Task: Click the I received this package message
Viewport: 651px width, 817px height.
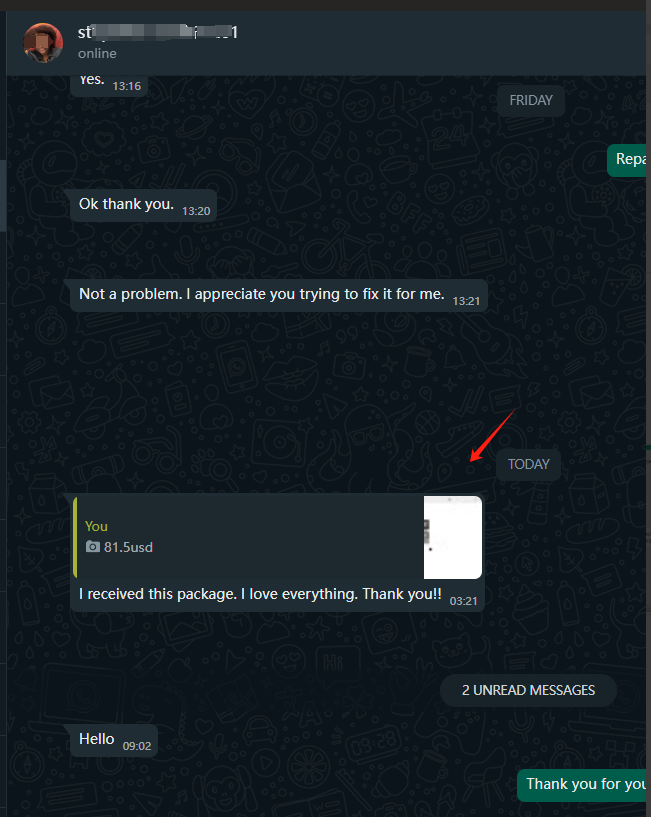Action: [x=277, y=552]
